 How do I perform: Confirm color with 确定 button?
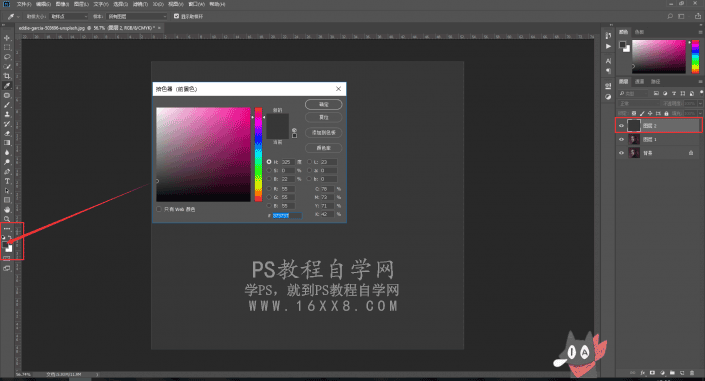coord(324,104)
